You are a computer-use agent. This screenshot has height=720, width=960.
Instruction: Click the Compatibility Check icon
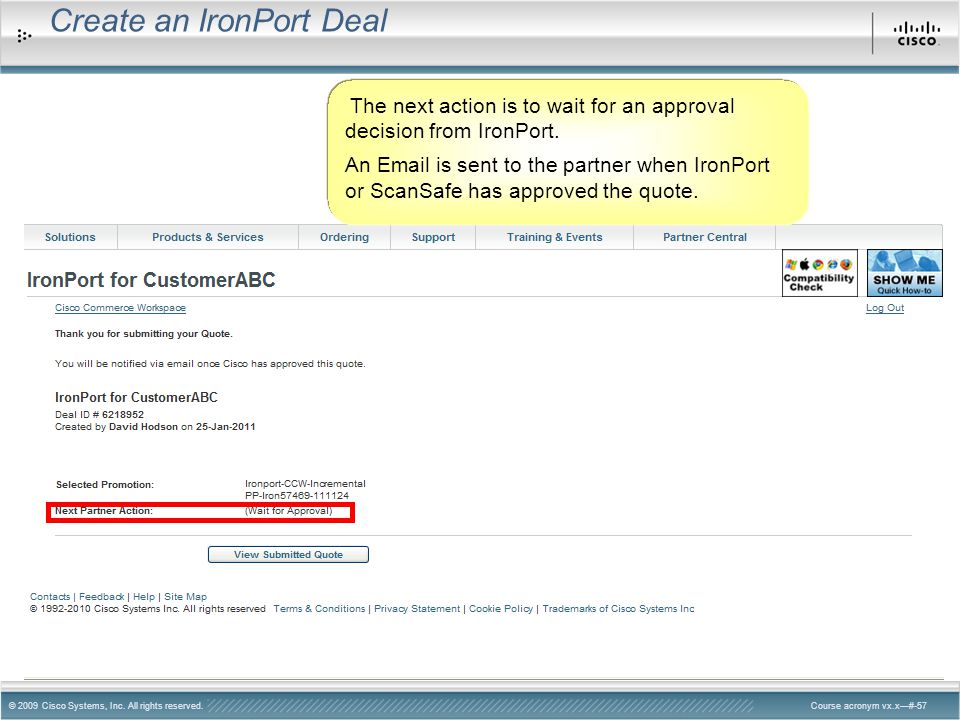pos(819,273)
